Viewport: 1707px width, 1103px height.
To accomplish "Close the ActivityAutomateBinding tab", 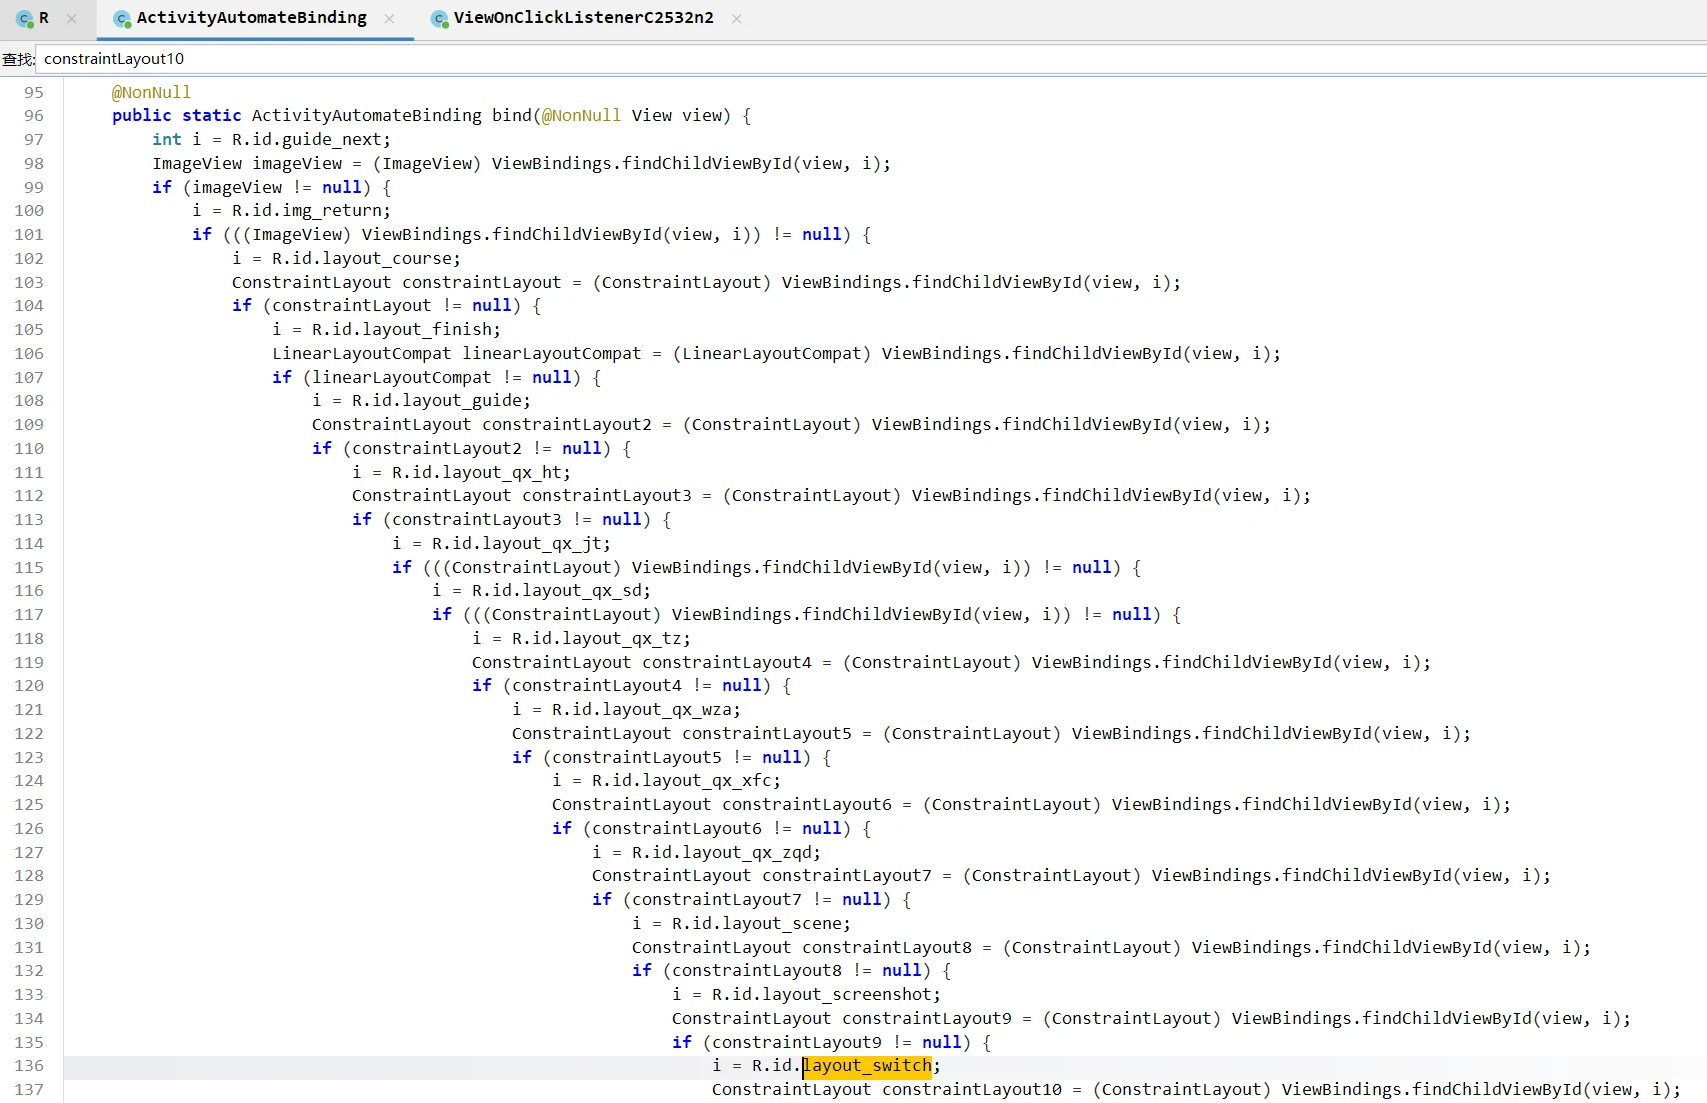I will click(x=389, y=19).
